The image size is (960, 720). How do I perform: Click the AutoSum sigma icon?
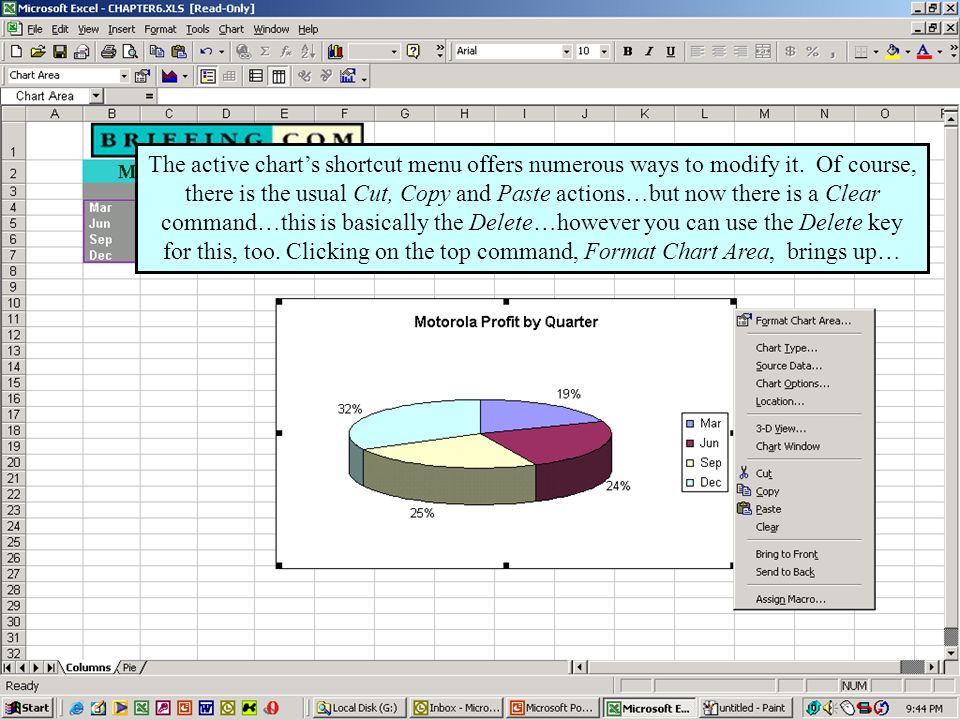click(x=265, y=51)
